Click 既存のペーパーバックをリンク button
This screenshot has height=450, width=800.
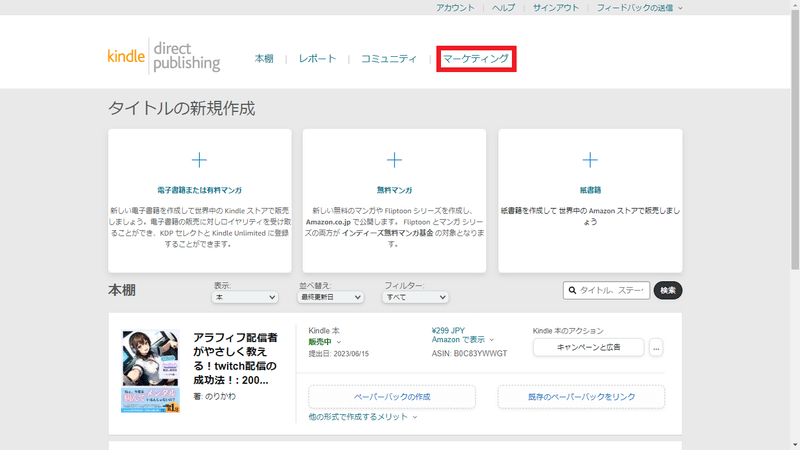[x=581, y=397]
